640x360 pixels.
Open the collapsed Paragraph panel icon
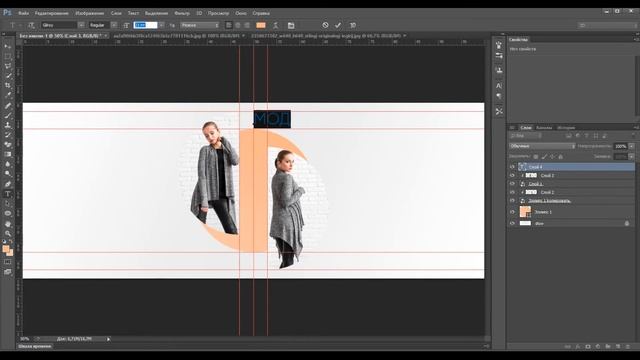coord(499,96)
